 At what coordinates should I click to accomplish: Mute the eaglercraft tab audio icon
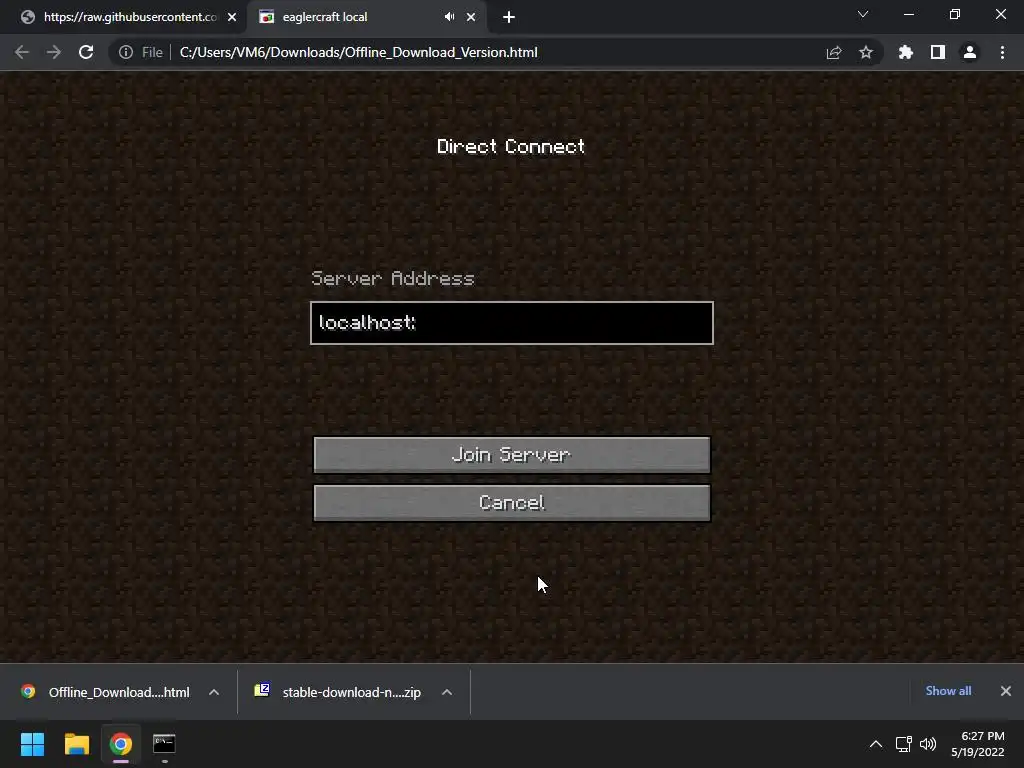pos(449,16)
